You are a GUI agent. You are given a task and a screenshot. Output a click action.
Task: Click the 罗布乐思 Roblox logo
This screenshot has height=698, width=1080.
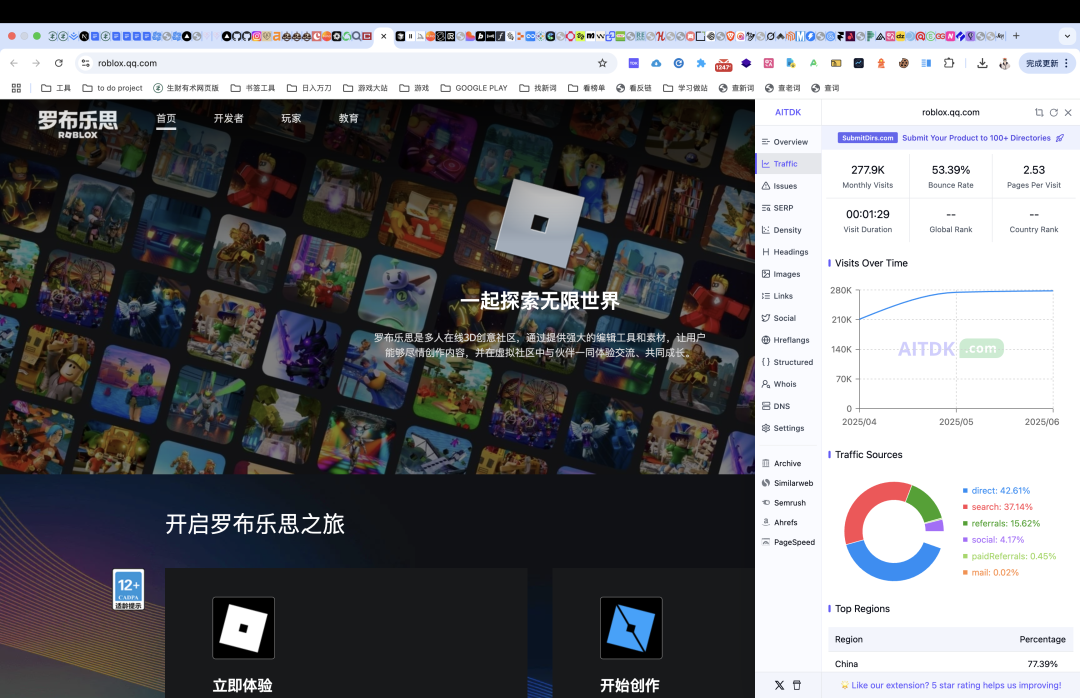[78, 124]
